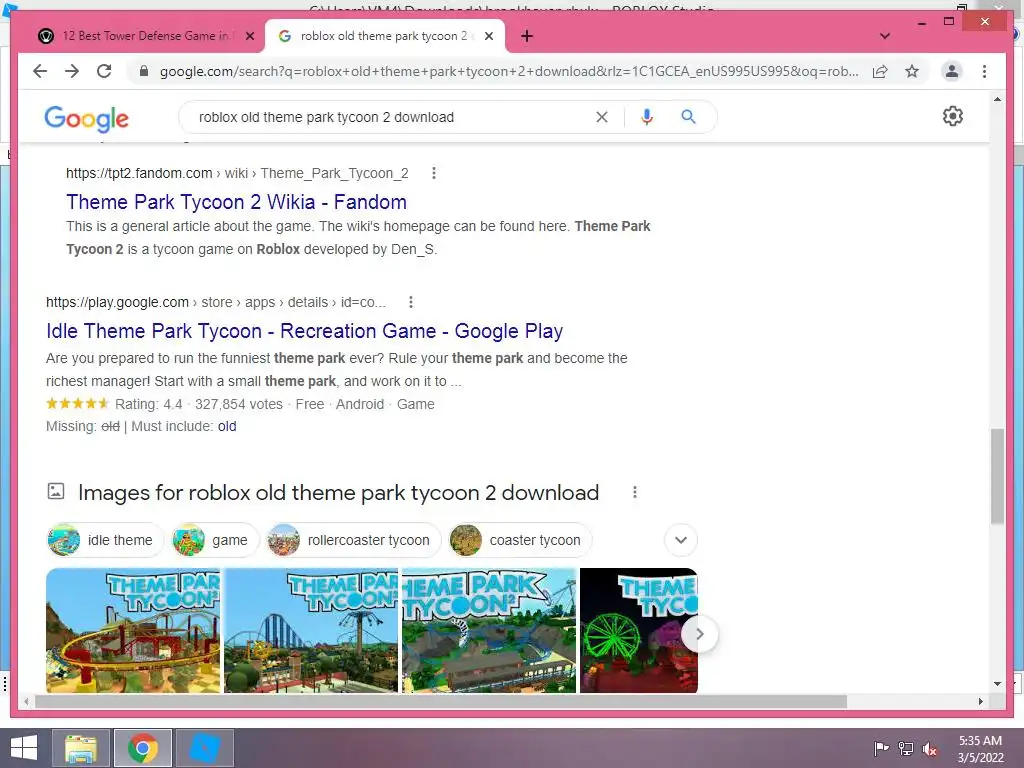Open second image with blue coaster
This screenshot has height=768, width=1024.
click(311, 630)
